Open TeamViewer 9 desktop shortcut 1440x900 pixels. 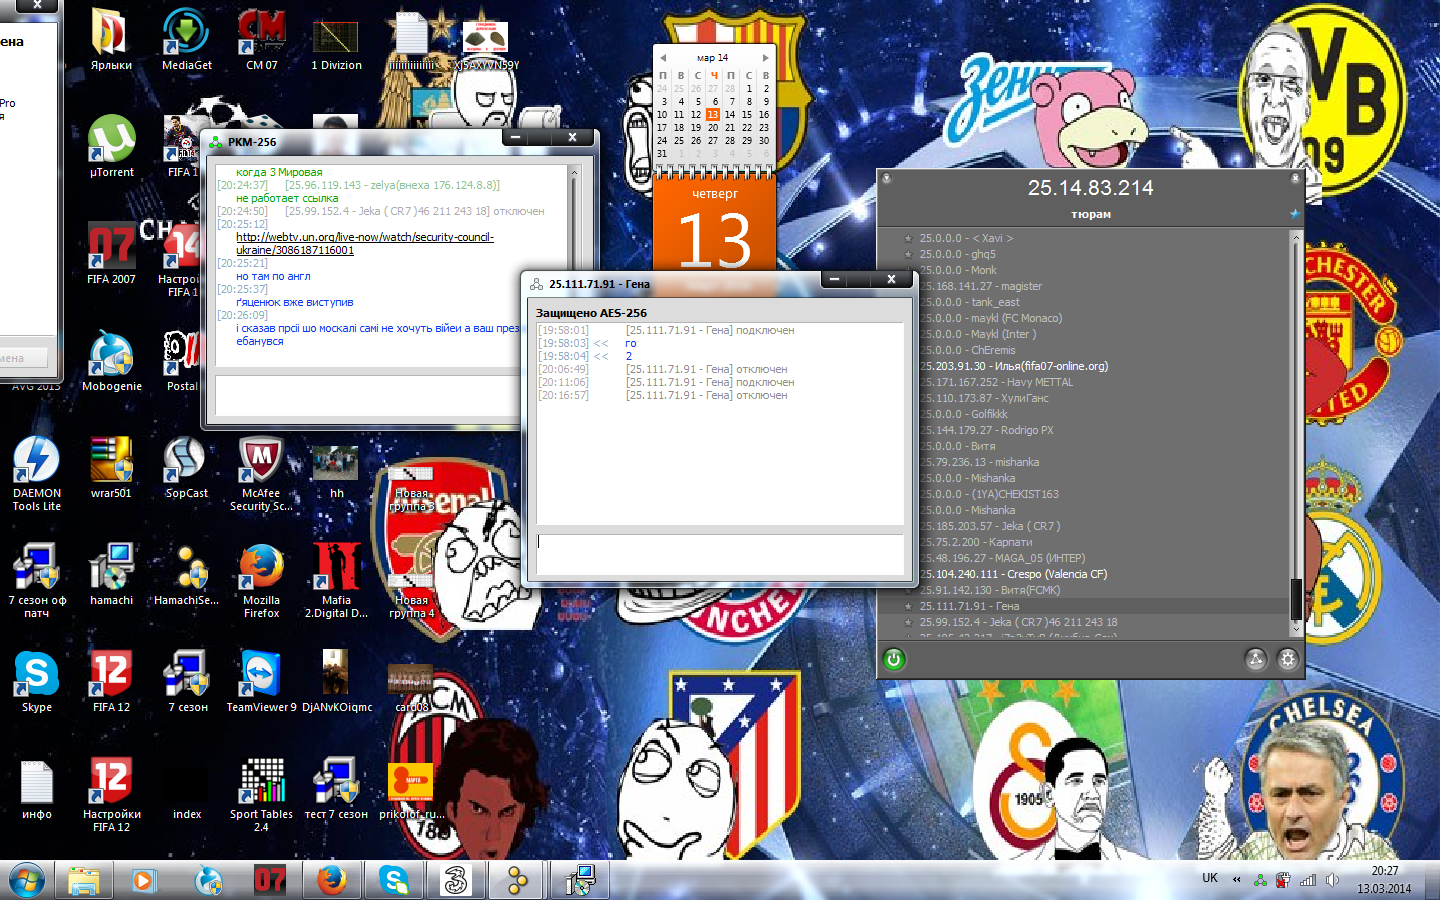[261, 681]
